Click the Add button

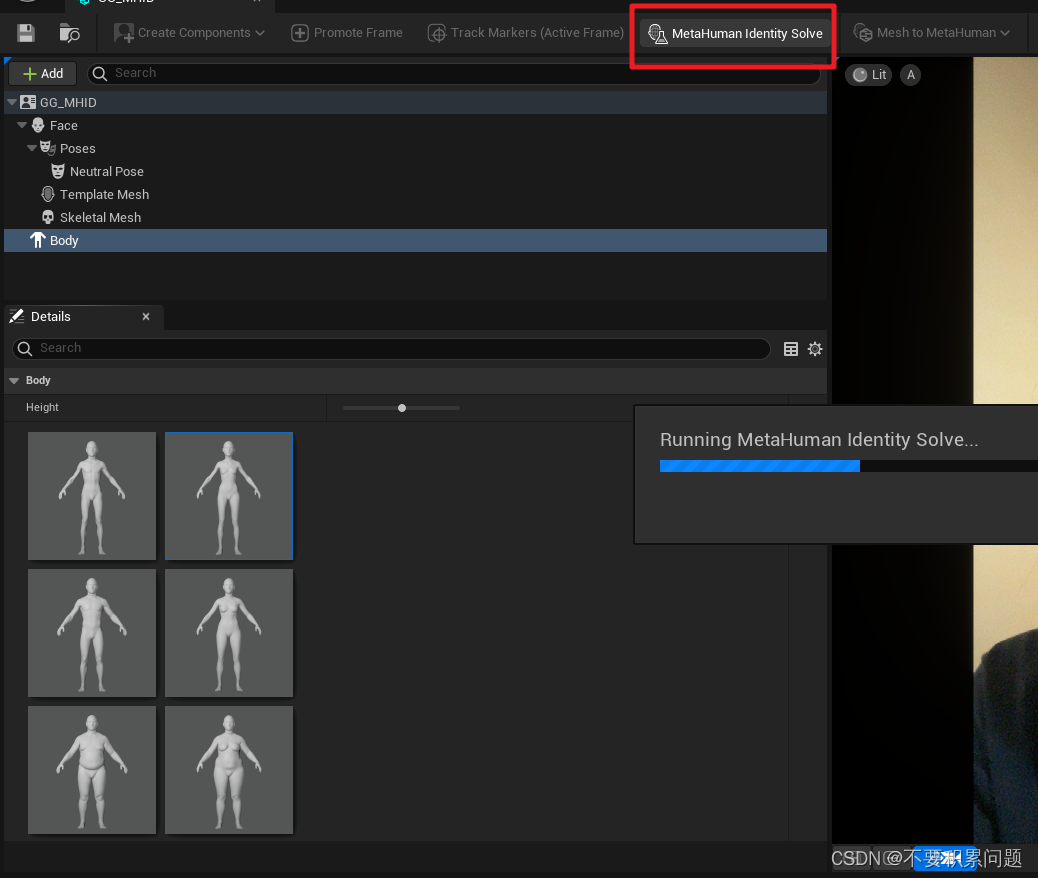click(42, 73)
